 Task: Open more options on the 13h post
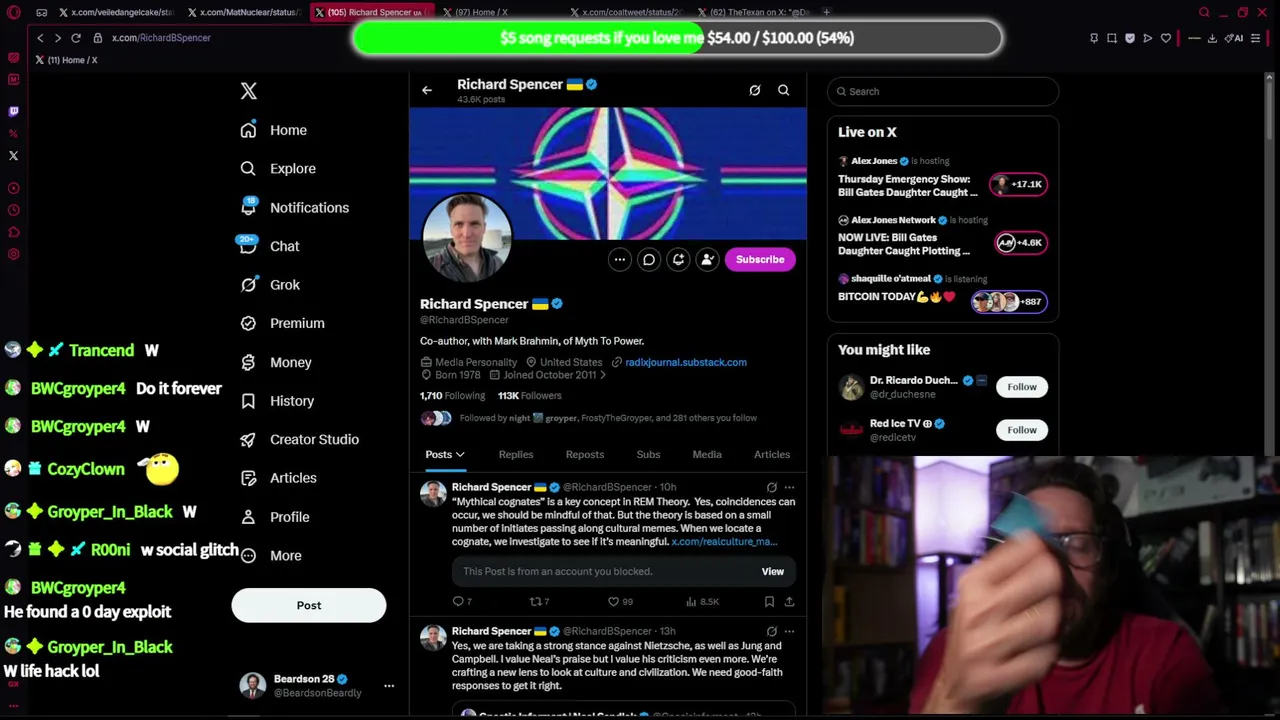pos(789,632)
